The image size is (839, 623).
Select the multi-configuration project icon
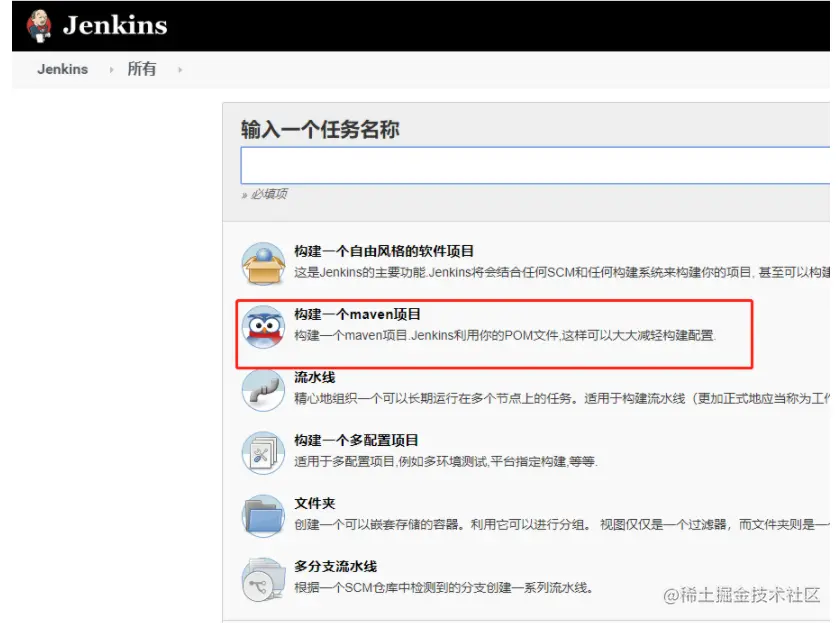tap(263, 453)
